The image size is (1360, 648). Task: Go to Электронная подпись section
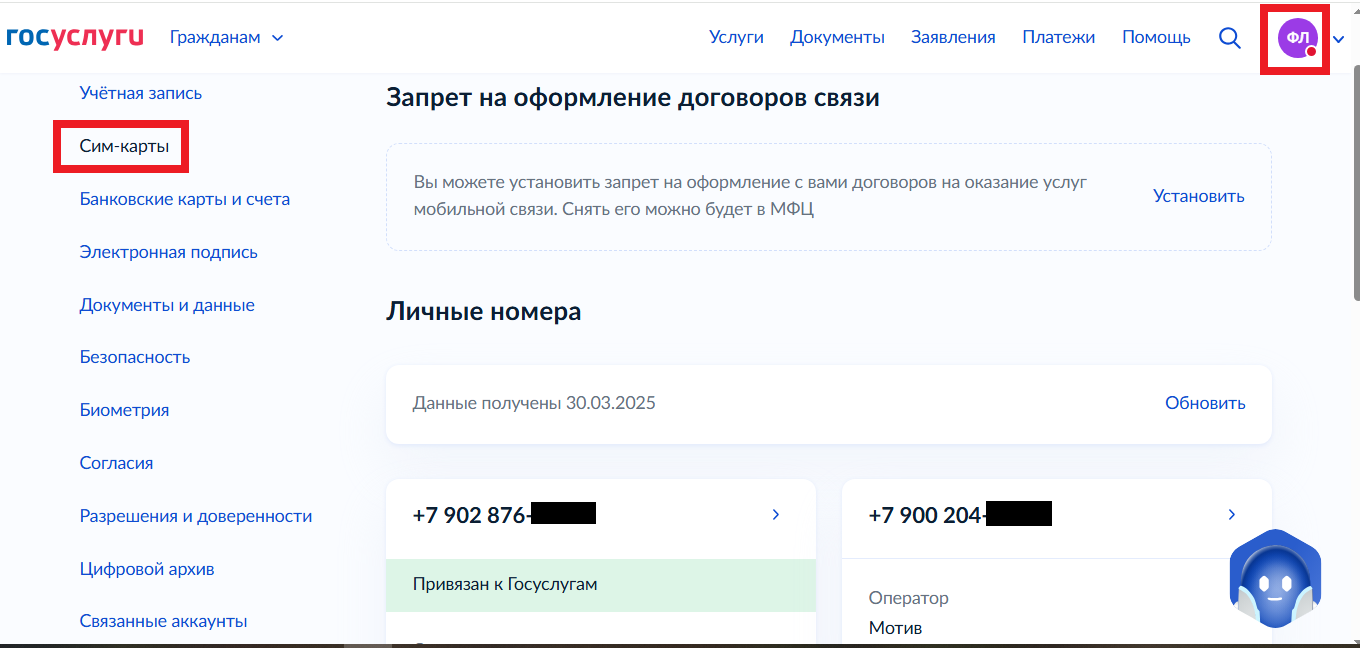(x=169, y=252)
